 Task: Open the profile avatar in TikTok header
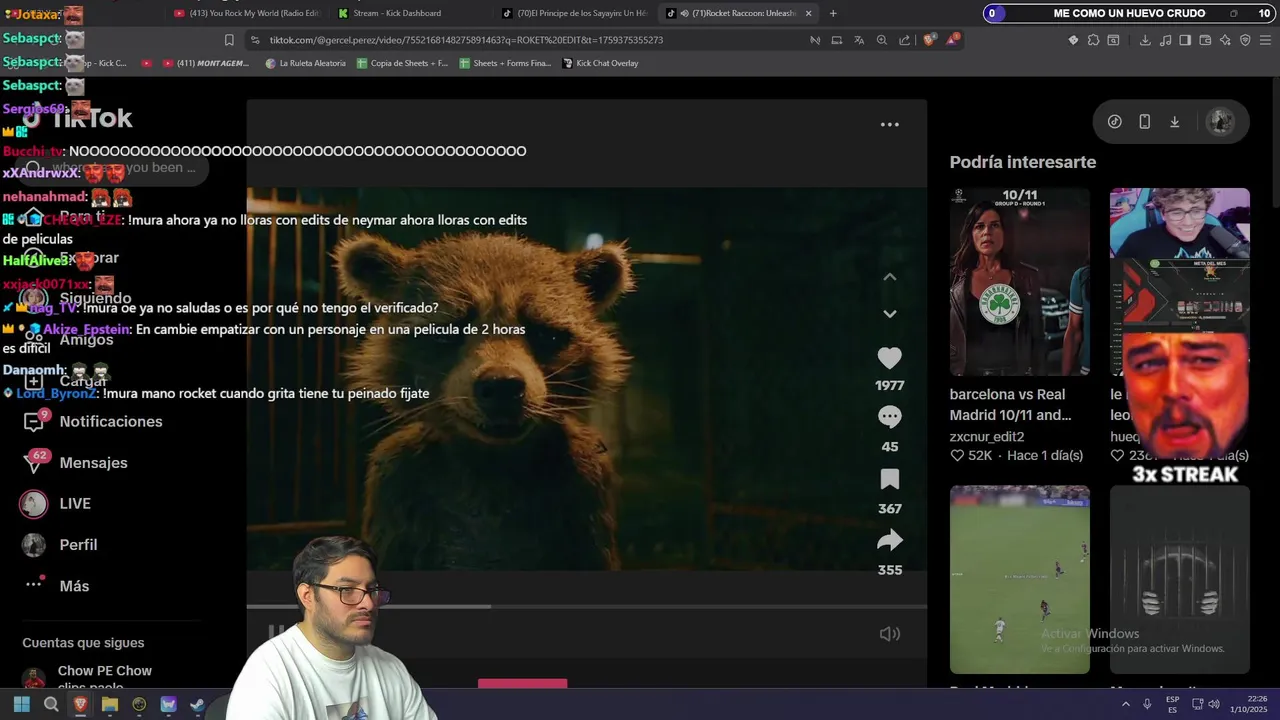click(1220, 122)
